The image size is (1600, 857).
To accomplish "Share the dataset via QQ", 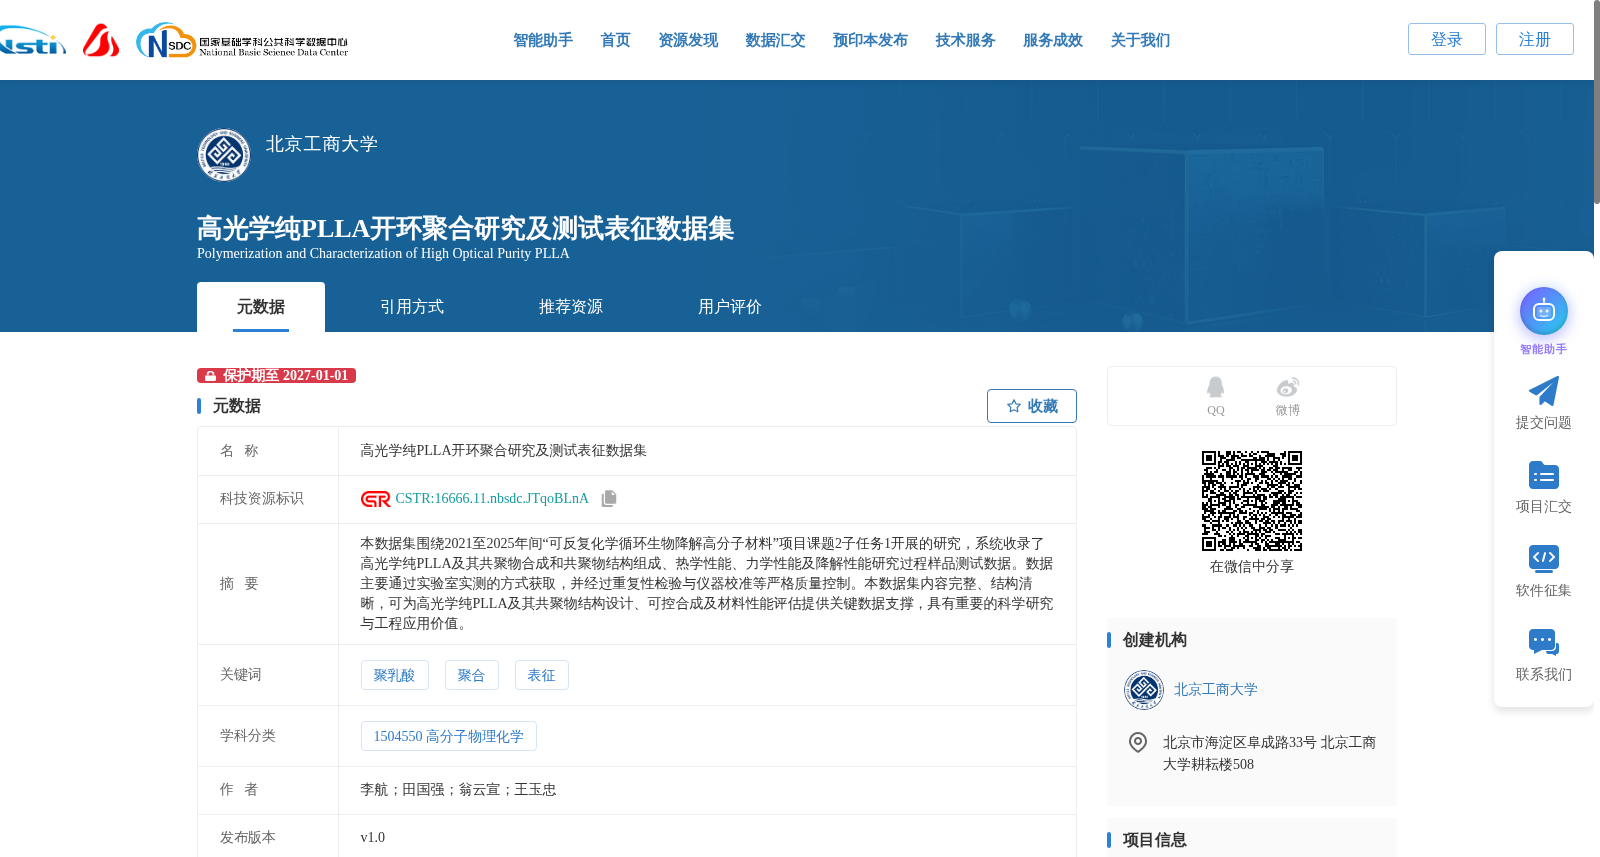I will [1215, 396].
